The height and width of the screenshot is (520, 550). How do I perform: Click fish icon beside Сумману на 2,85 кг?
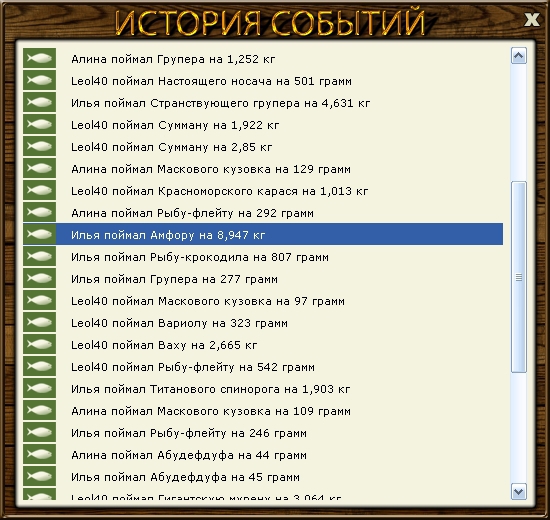click(39, 146)
